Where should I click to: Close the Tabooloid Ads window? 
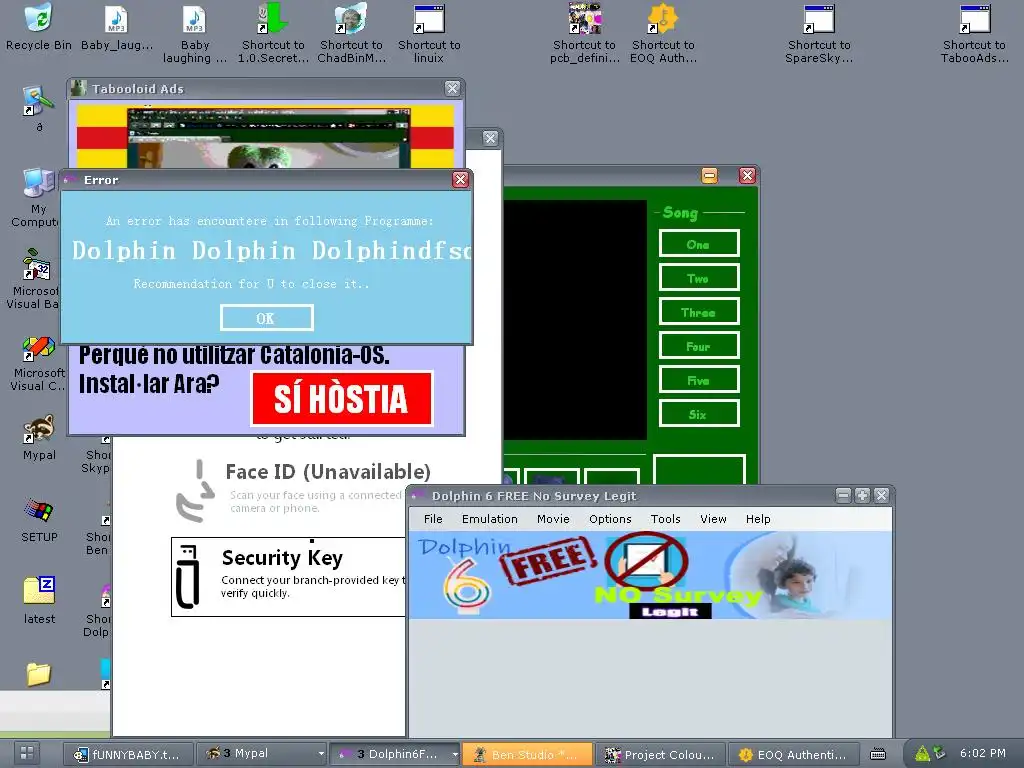tap(453, 88)
